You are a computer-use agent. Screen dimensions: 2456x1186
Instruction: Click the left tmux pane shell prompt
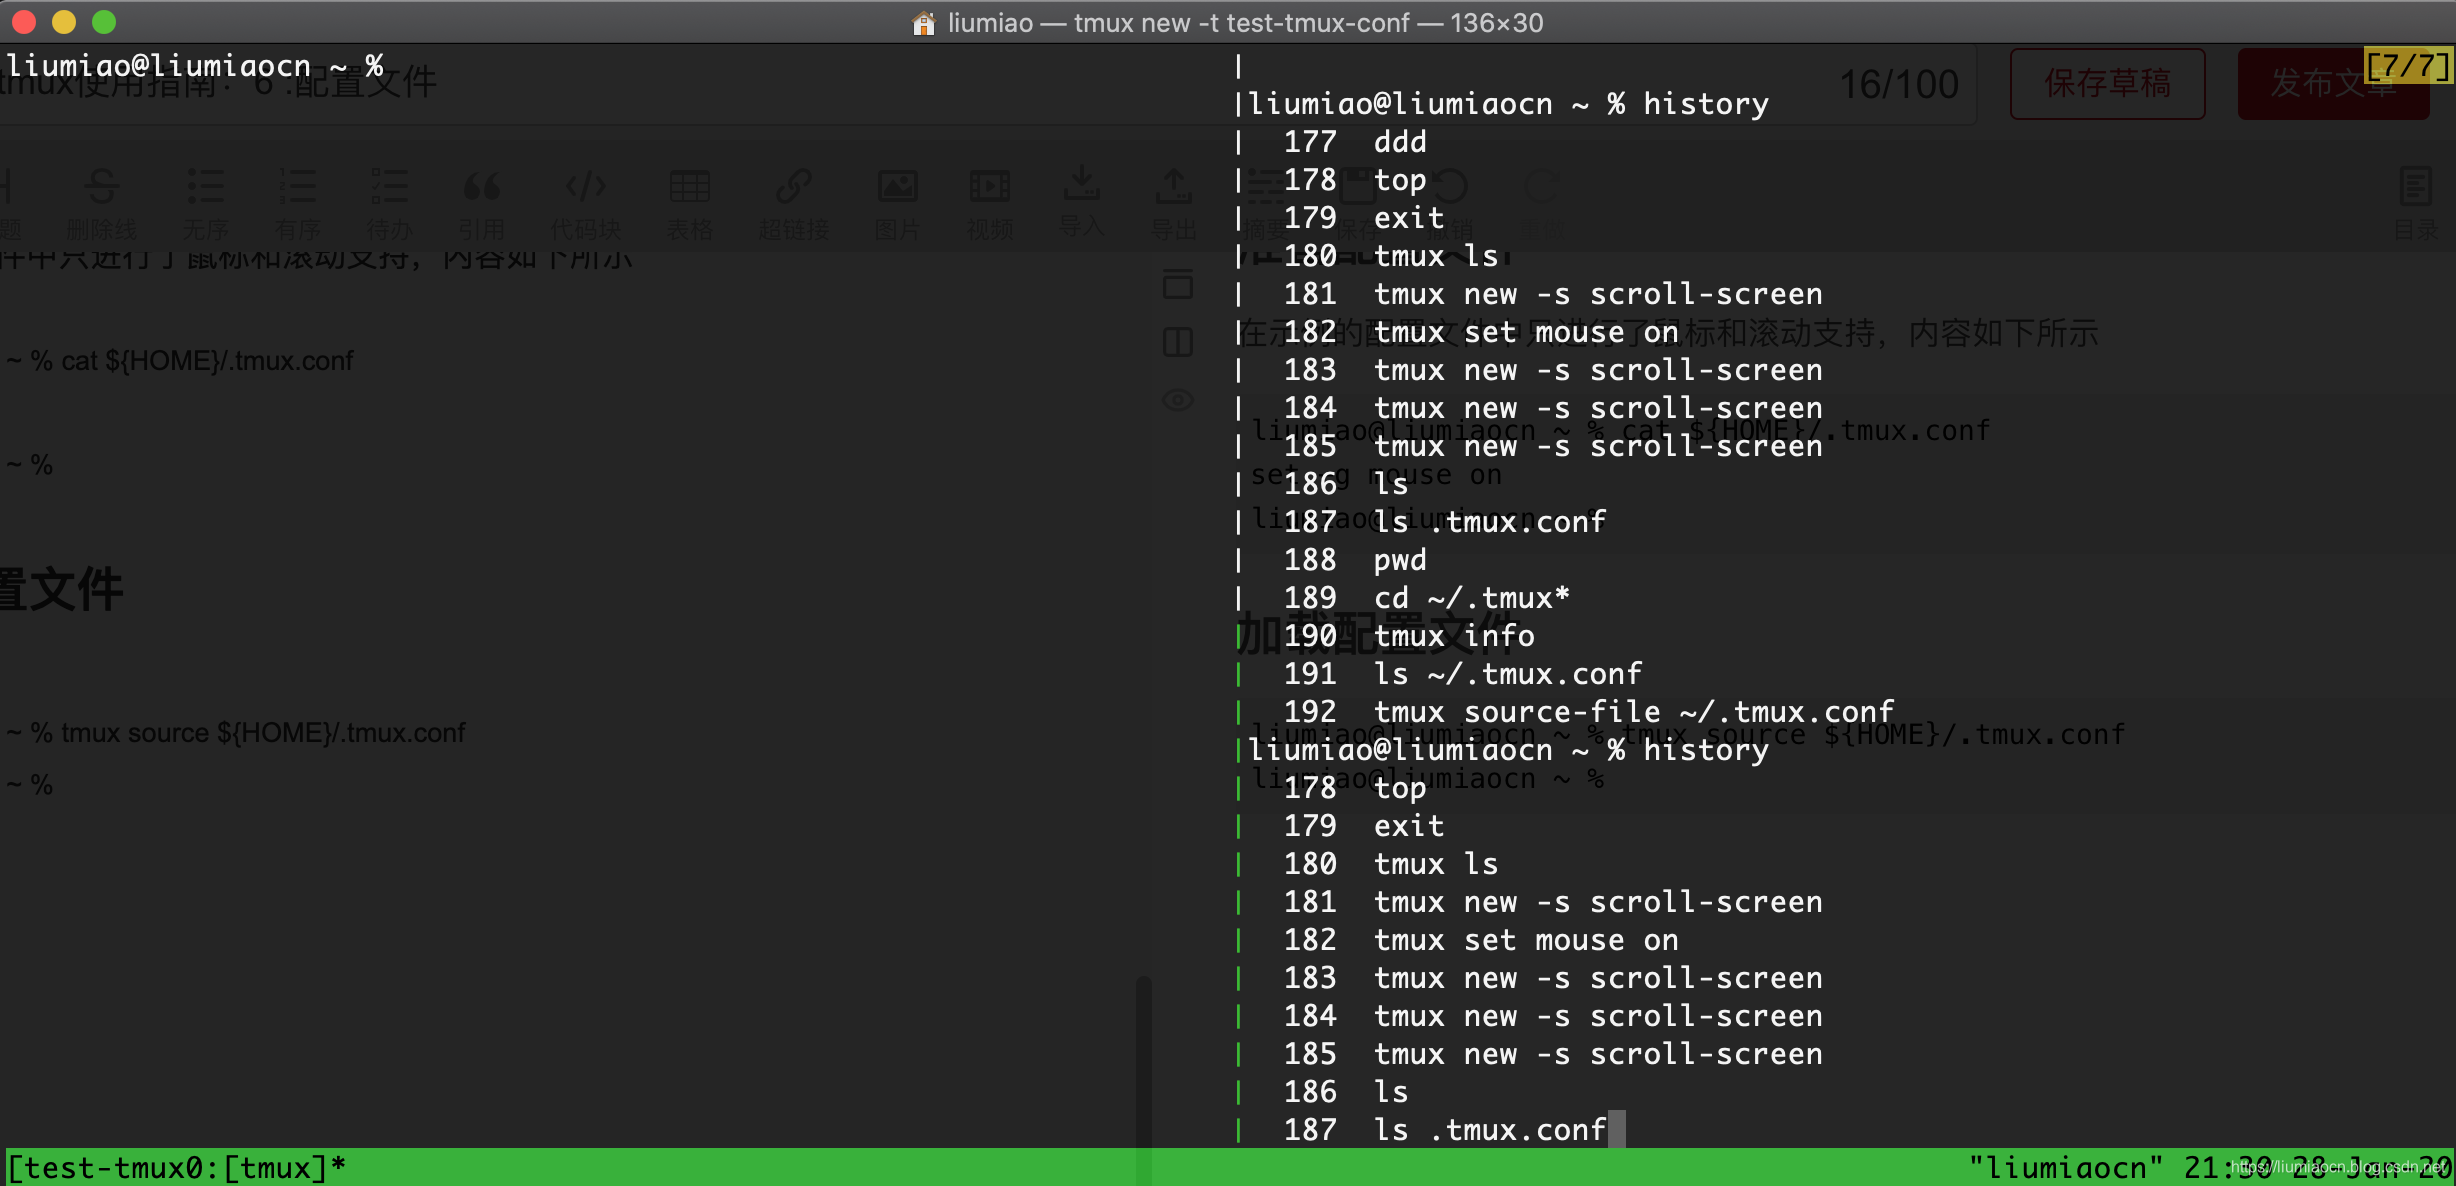[x=195, y=66]
